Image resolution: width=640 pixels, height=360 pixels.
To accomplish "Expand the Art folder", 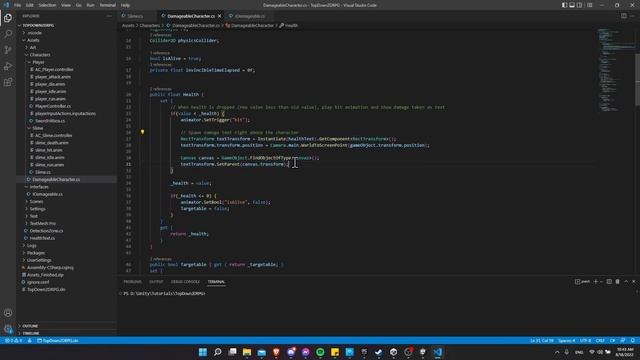I will pyautogui.click(x=33, y=47).
